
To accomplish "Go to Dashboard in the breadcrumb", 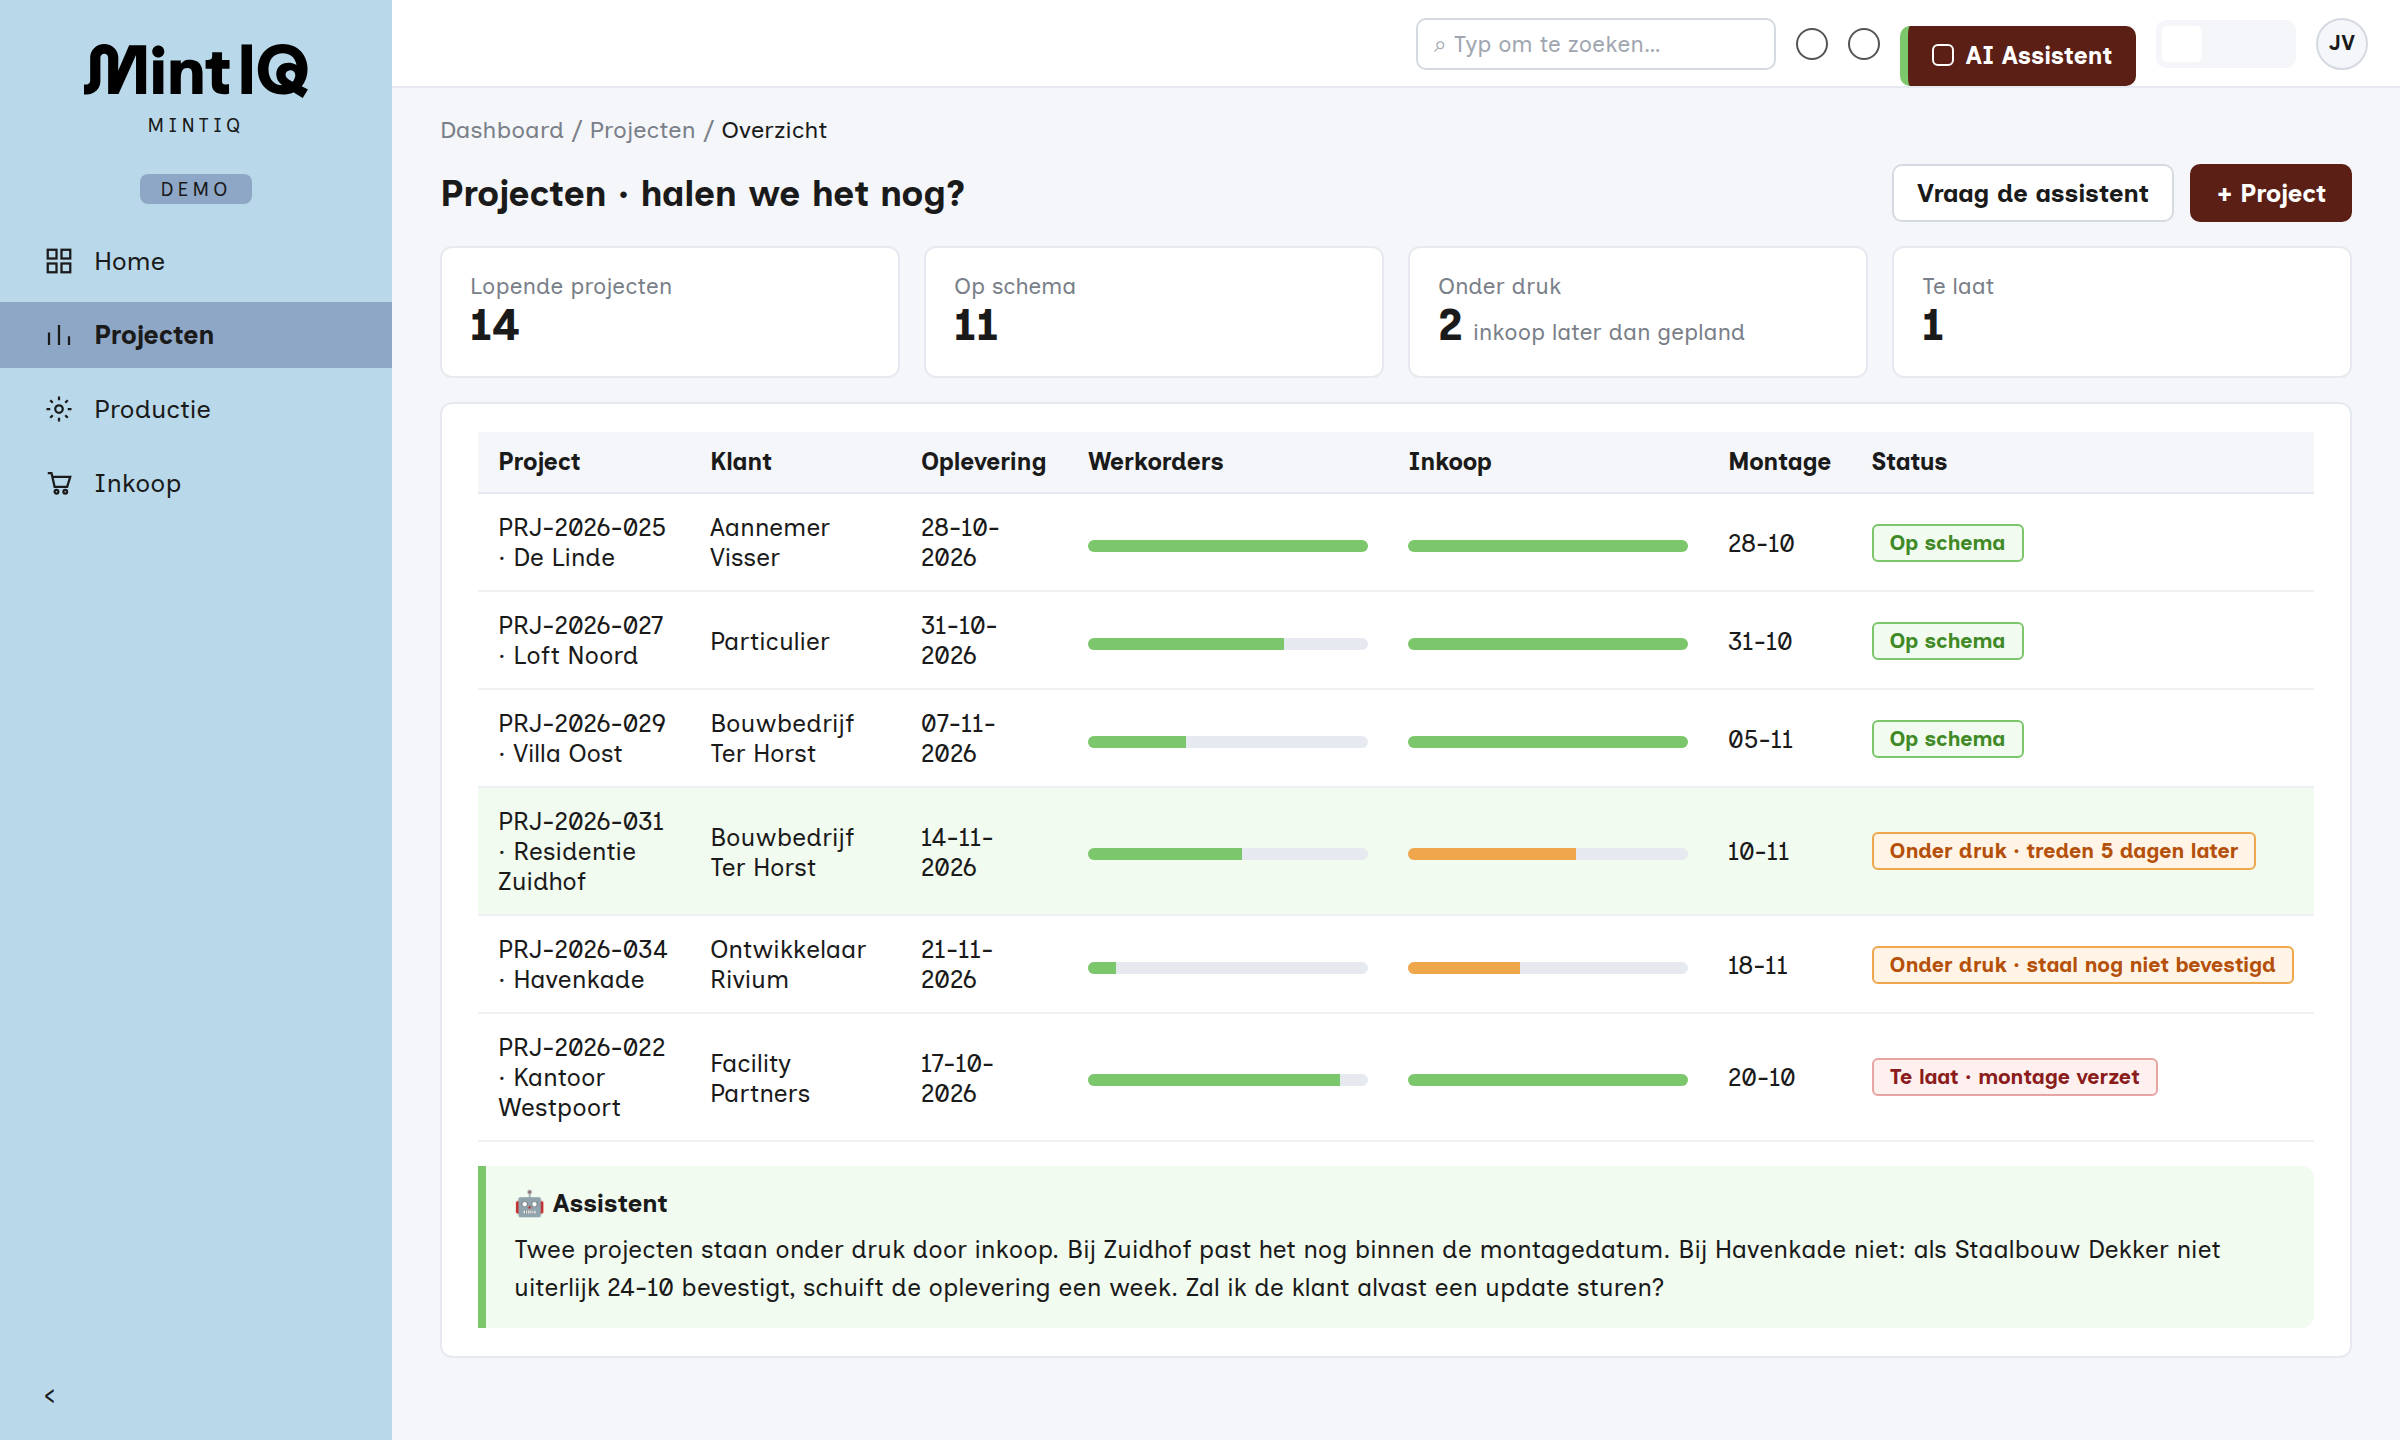I will coord(502,130).
